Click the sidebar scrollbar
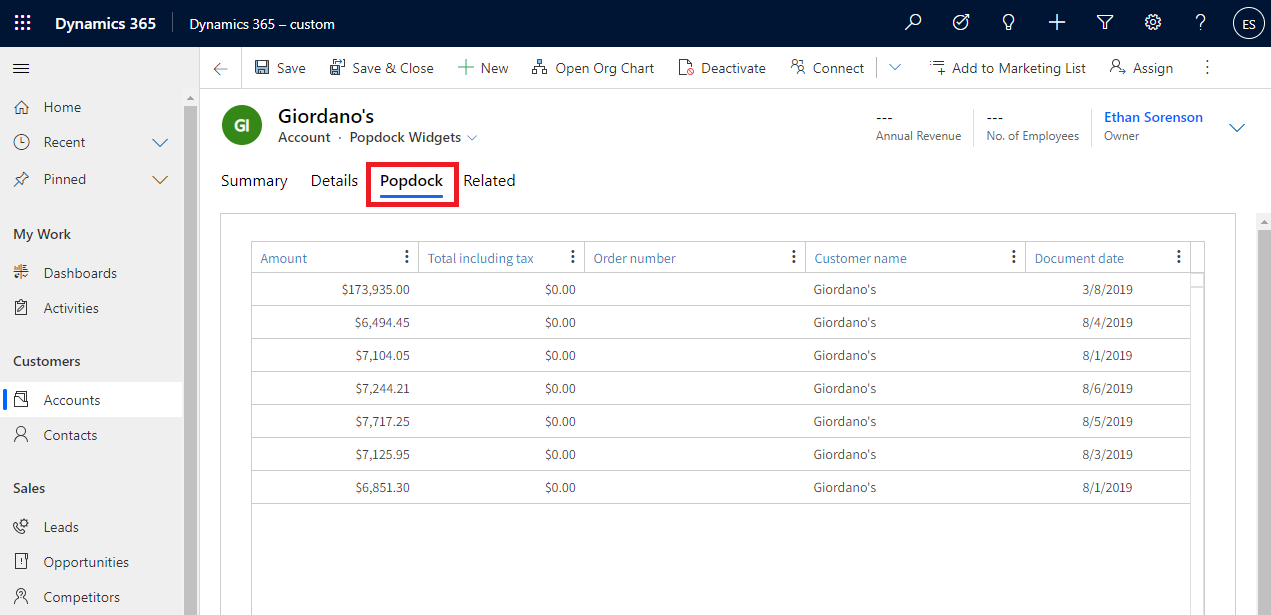Viewport: 1271px width, 615px height. pos(191,360)
